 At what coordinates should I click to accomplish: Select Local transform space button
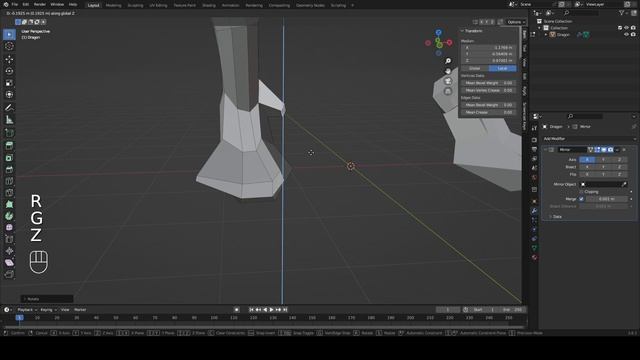pyautogui.click(x=502, y=69)
